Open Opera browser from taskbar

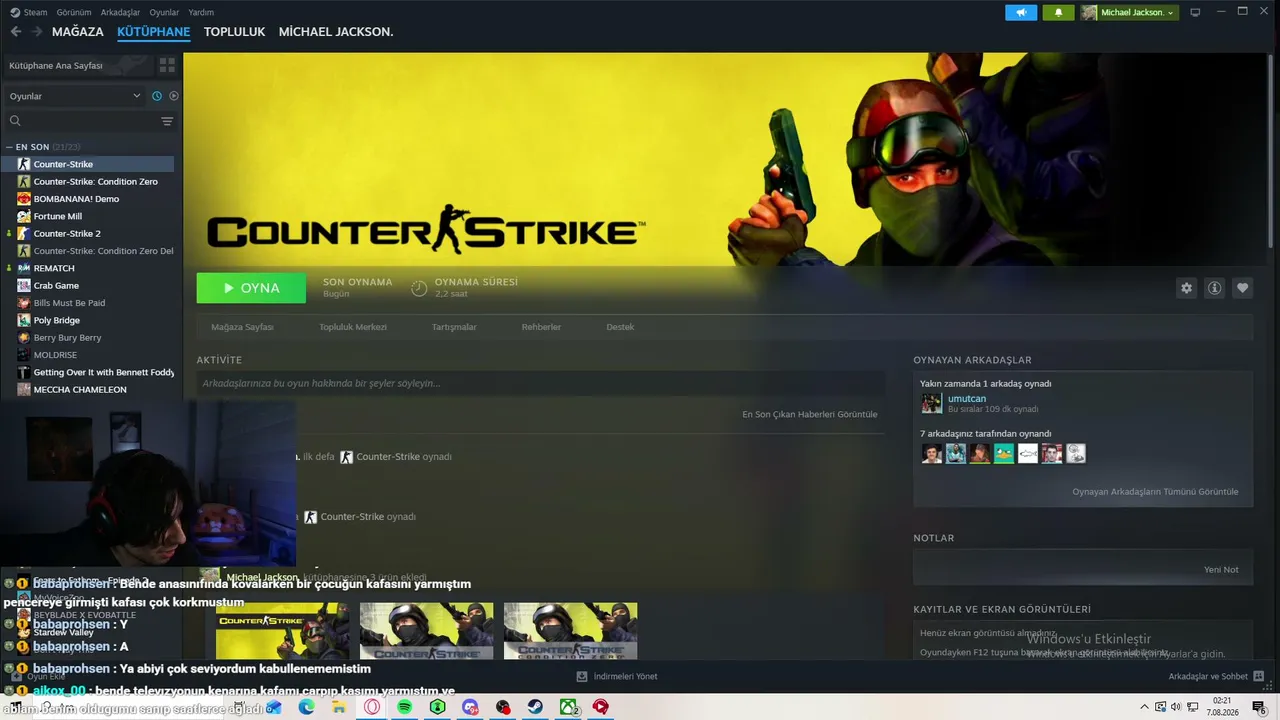point(372,707)
